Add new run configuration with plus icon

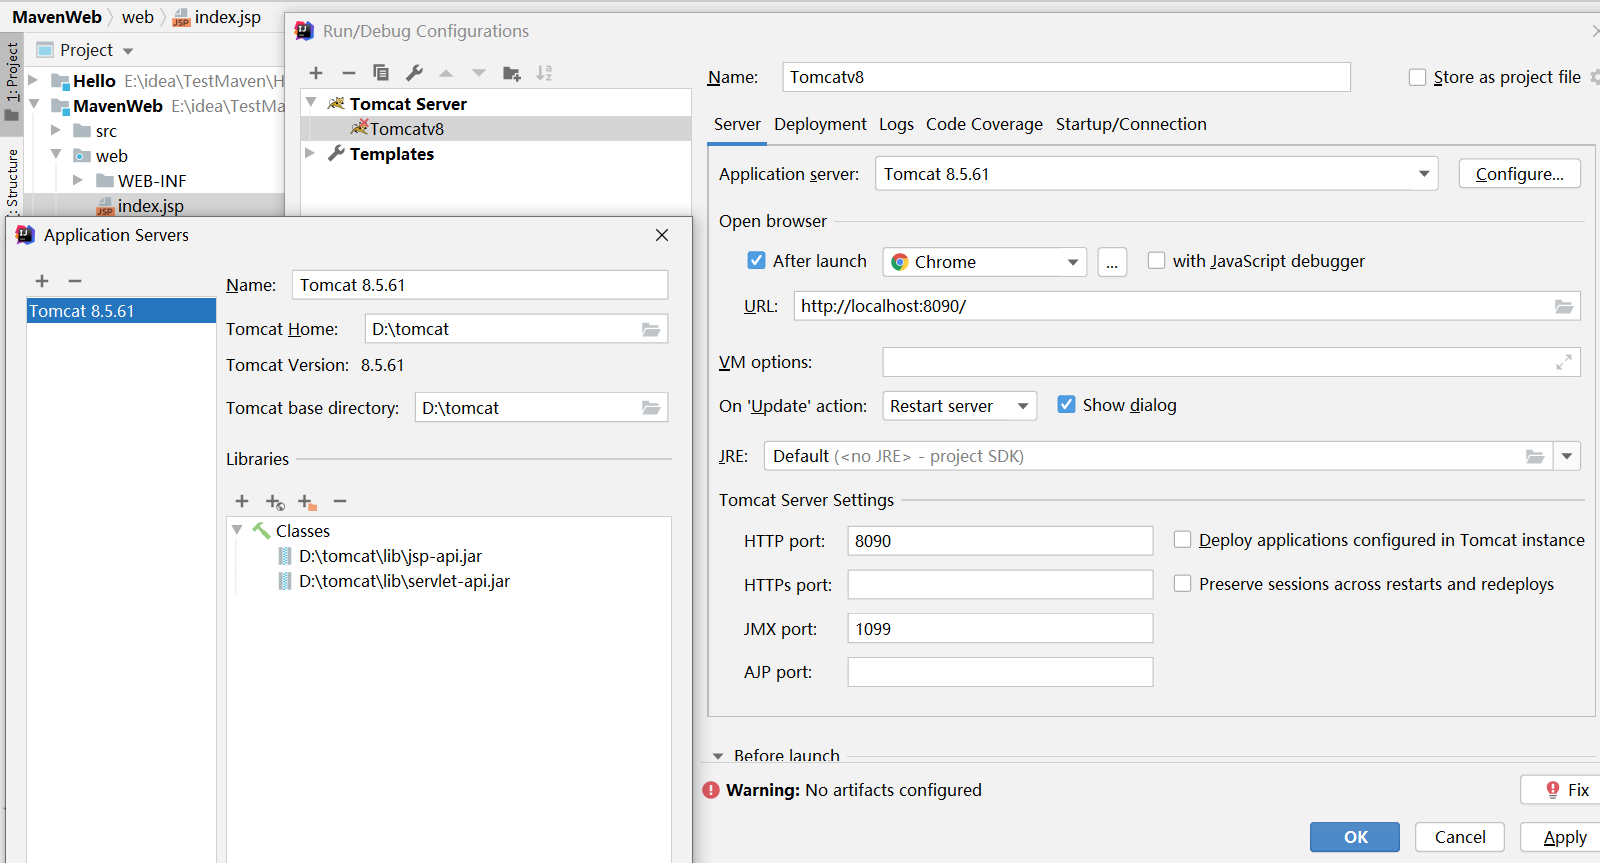pyautogui.click(x=316, y=73)
